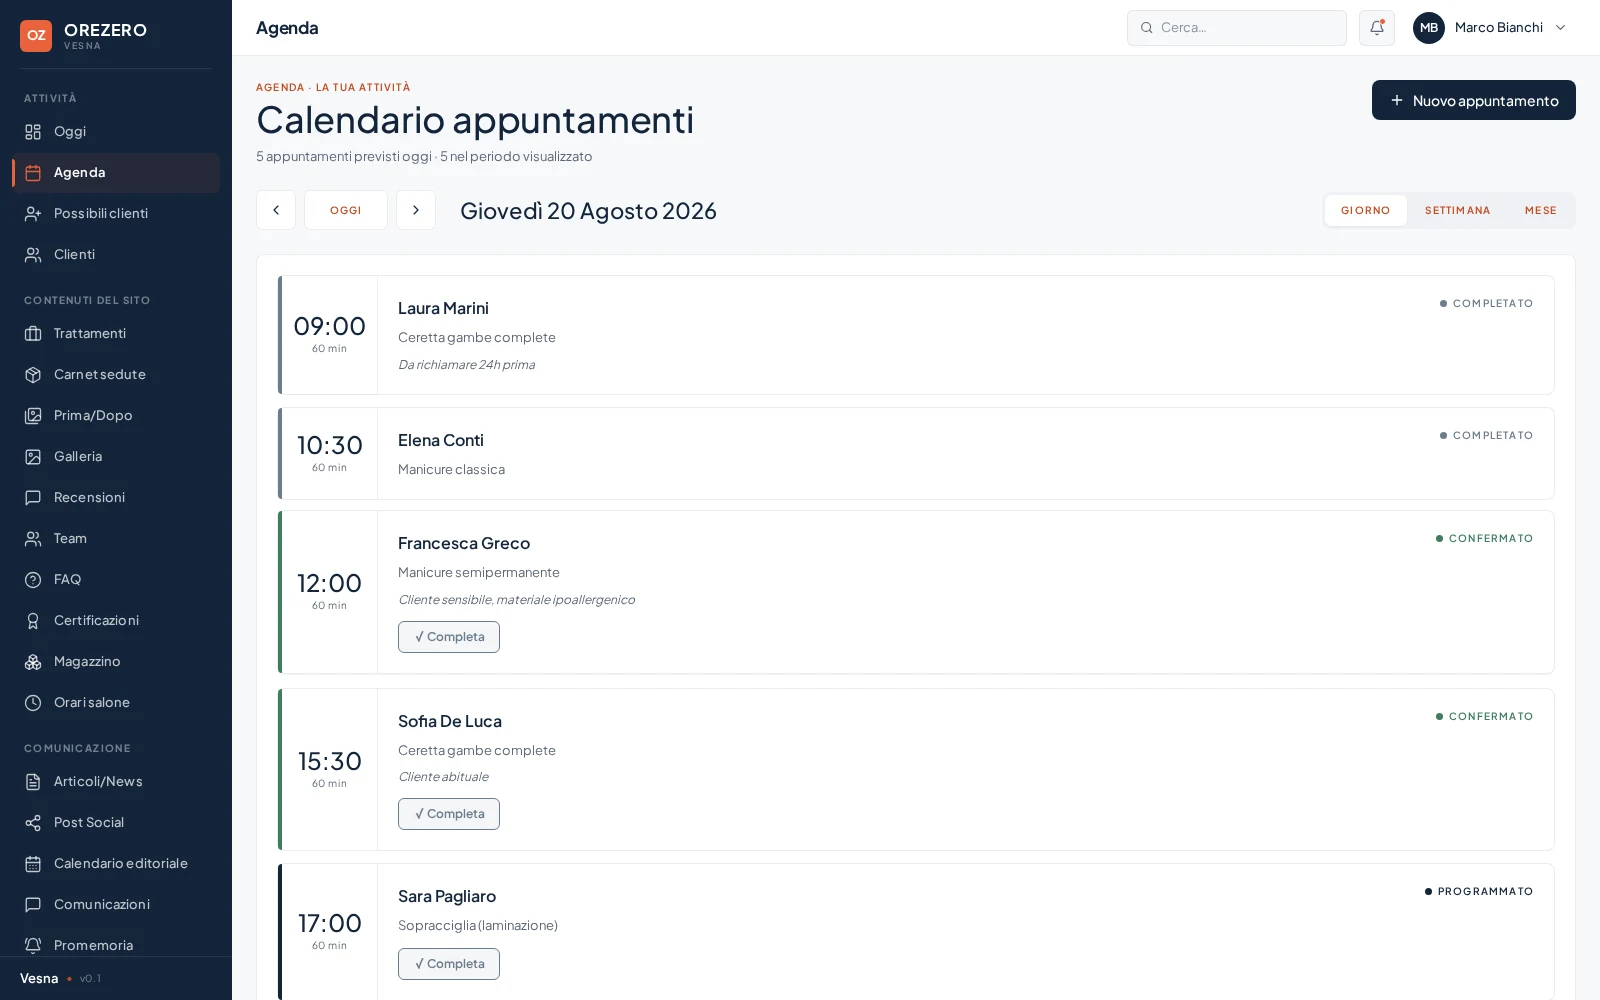Switch to Giorno view
Screen dimensions: 1600x1000
tap(1366, 211)
